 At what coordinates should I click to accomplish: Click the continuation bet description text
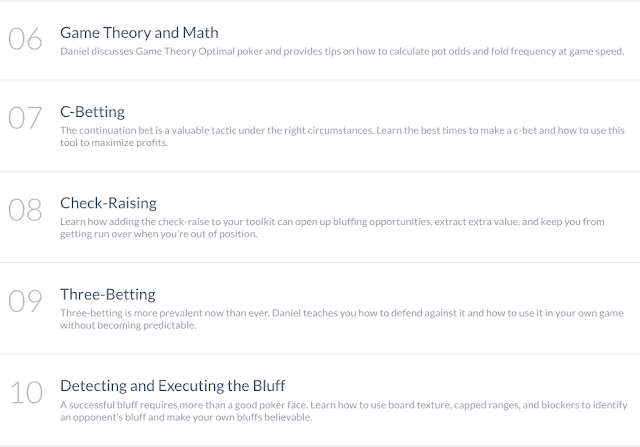pyautogui.click(x=342, y=136)
